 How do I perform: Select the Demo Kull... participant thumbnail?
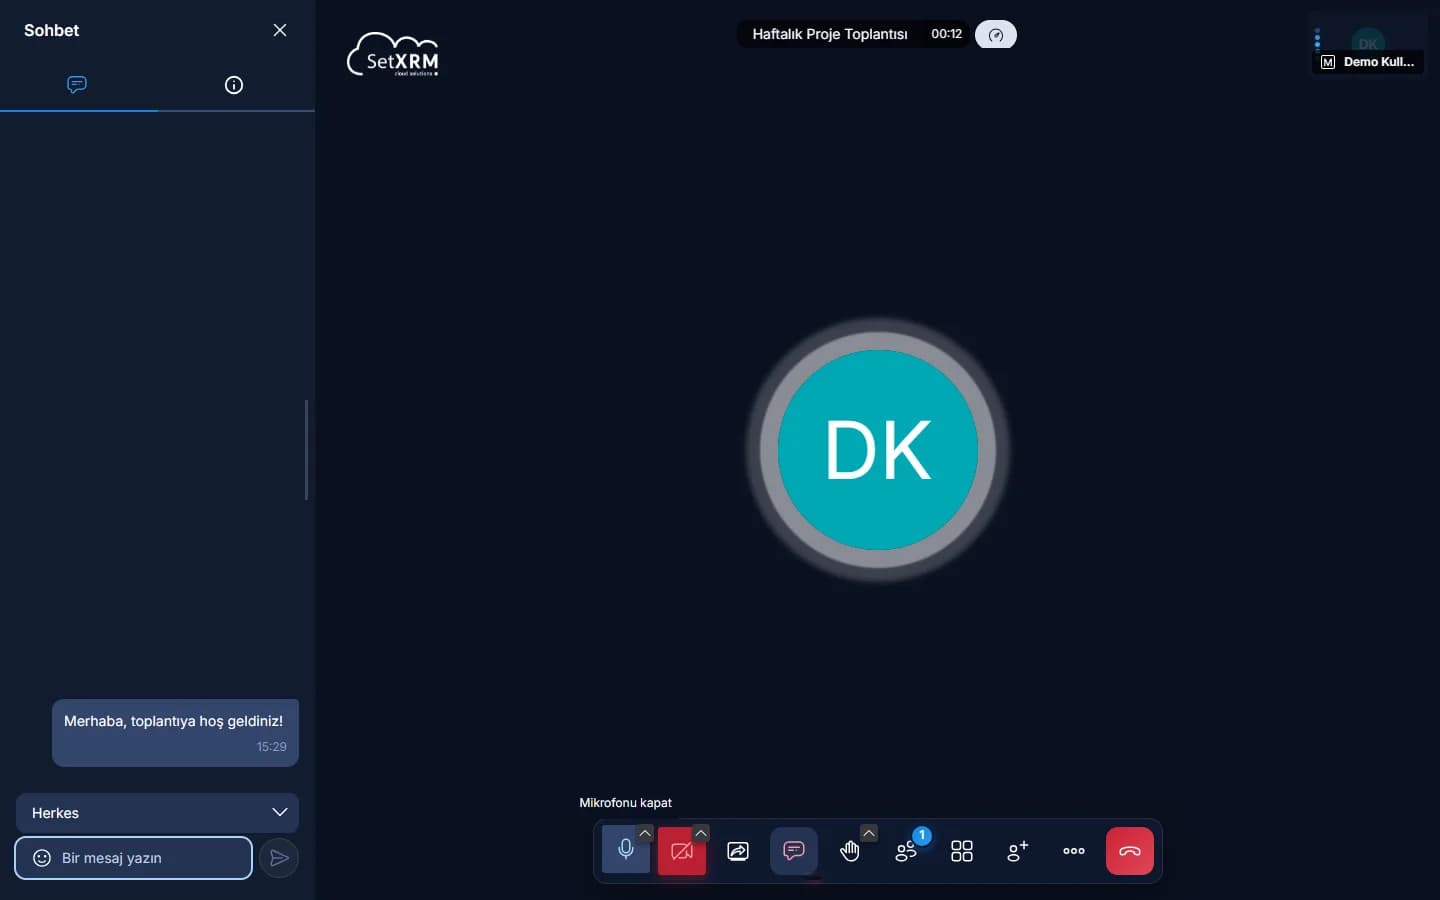pos(1368,44)
